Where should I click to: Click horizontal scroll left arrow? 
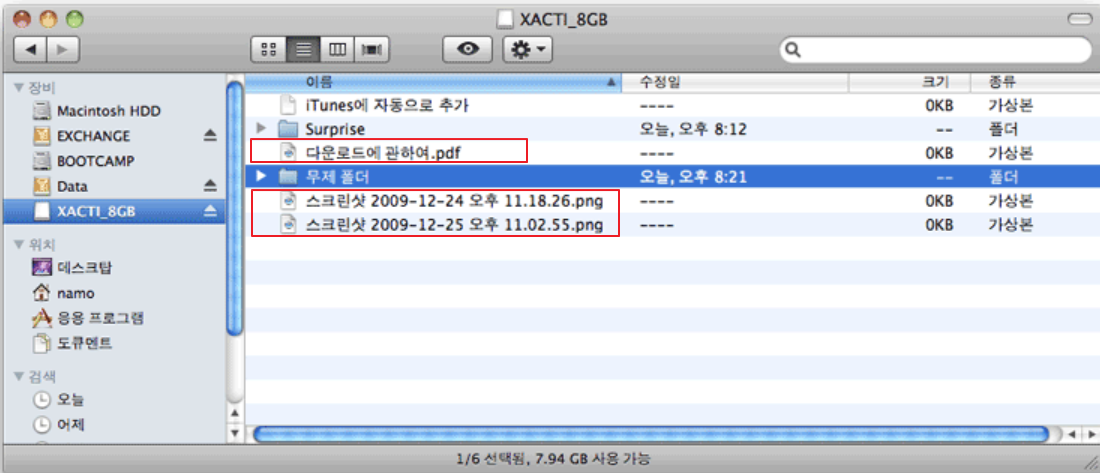point(1072,435)
